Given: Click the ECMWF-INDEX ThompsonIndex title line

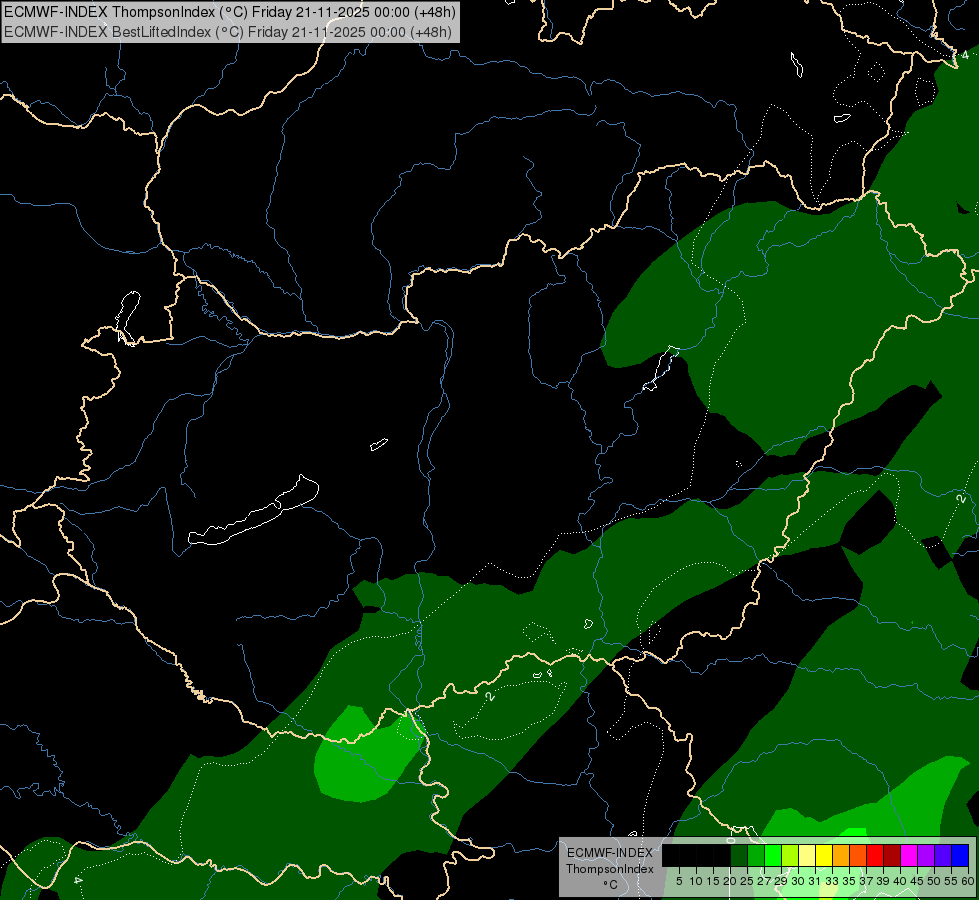Looking at the screenshot, I should [x=230, y=12].
